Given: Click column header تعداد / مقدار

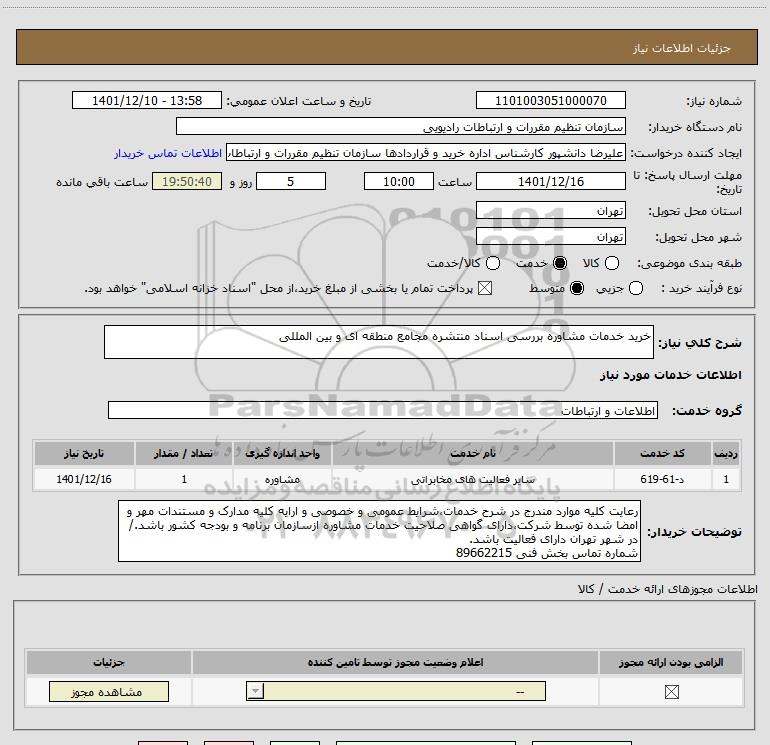Looking at the screenshot, I should [184, 453].
